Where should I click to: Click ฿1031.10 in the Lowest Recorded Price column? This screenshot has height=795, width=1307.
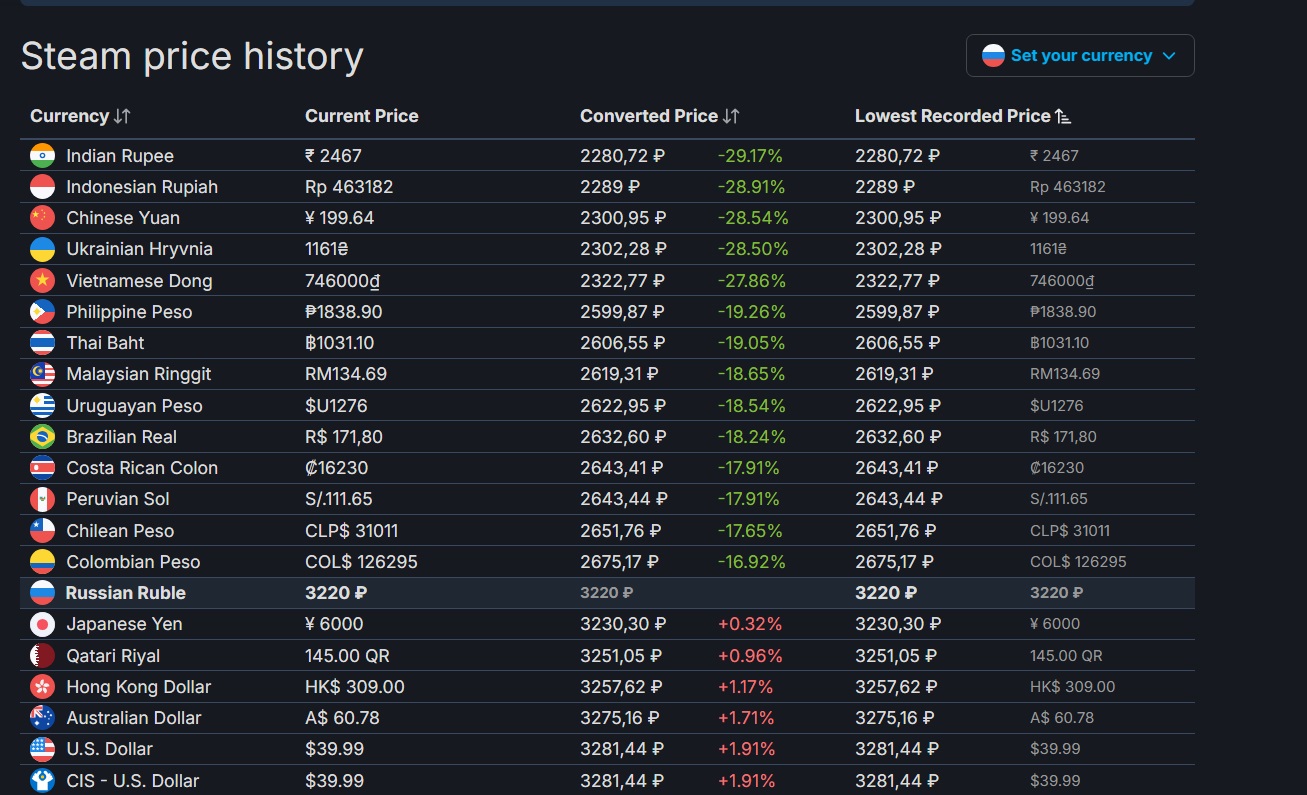[1060, 343]
